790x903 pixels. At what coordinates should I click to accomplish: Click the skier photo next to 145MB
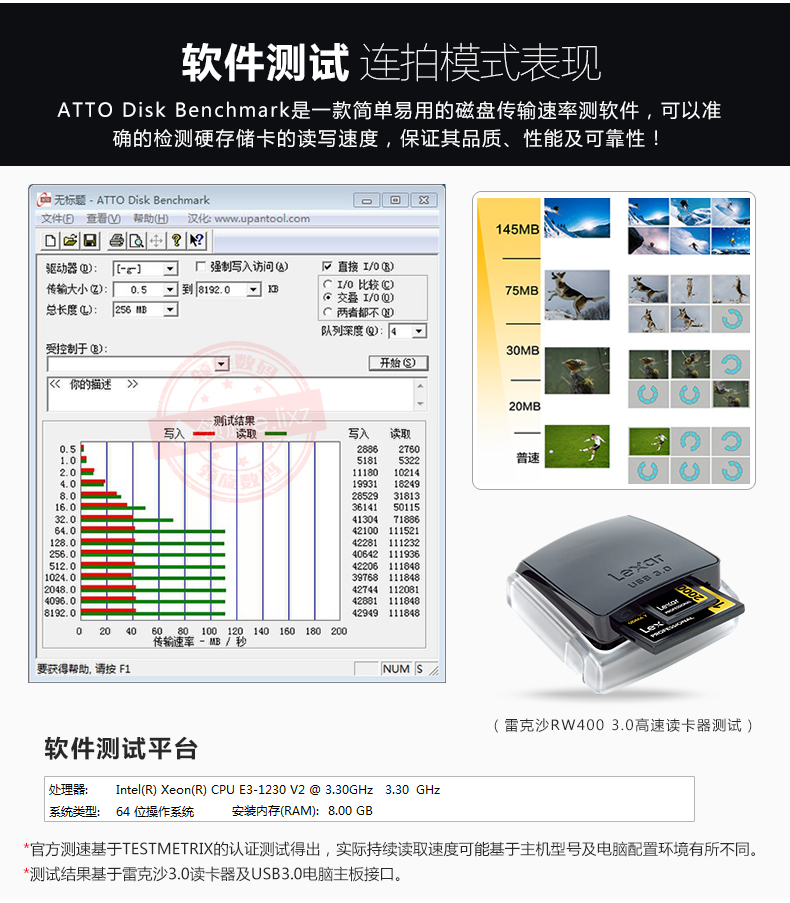(x=576, y=218)
